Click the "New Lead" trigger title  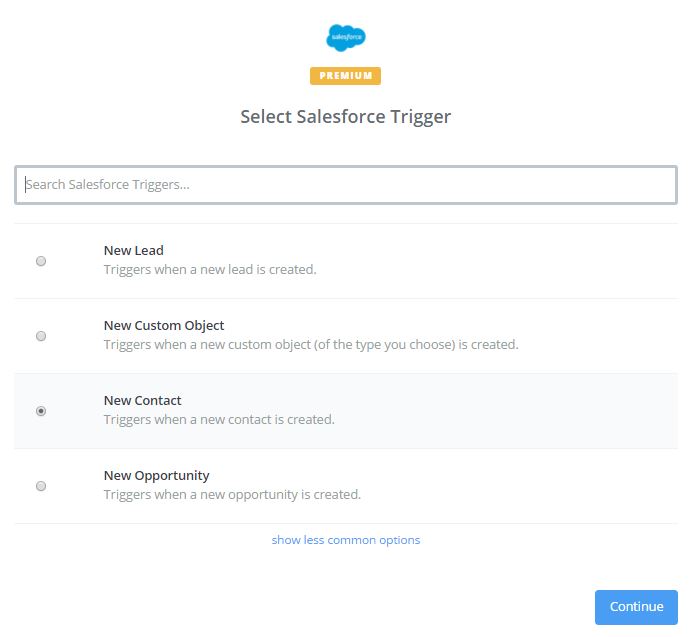coord(133,251)
